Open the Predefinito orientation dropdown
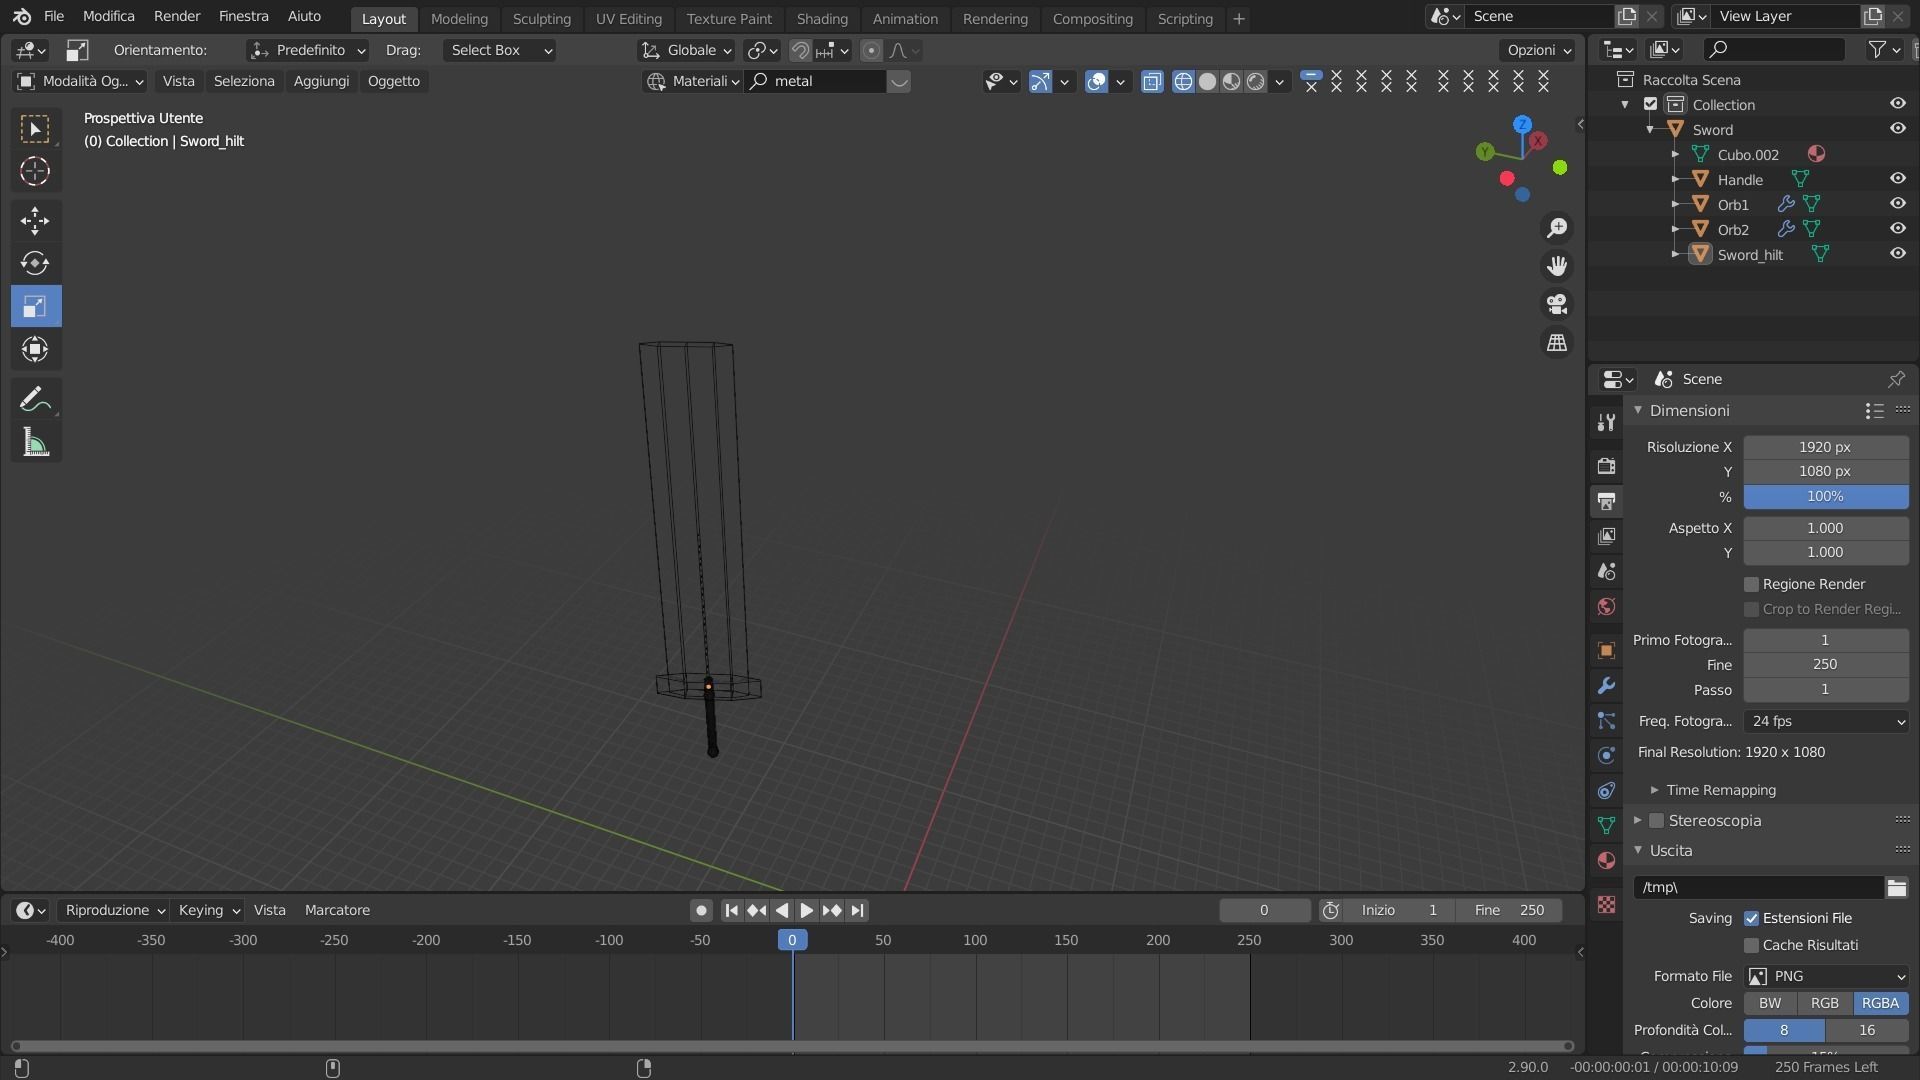The image size is (1920, 1080). click(308, 50)
